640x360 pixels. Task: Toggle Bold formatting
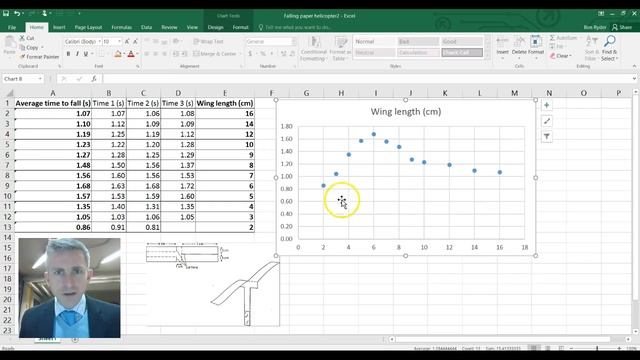[68, 54]
